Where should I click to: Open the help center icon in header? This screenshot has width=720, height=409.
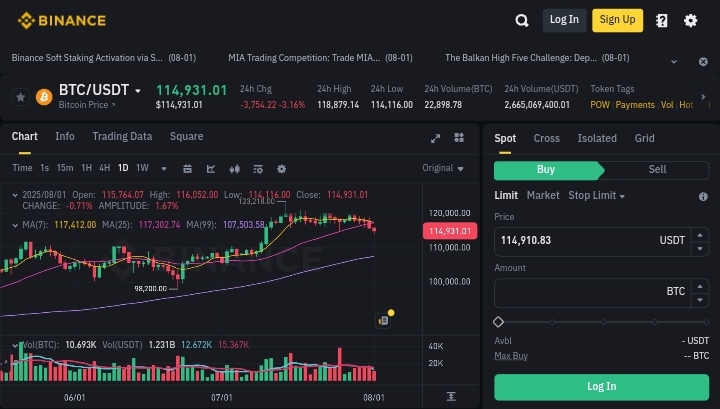point(662,21)
